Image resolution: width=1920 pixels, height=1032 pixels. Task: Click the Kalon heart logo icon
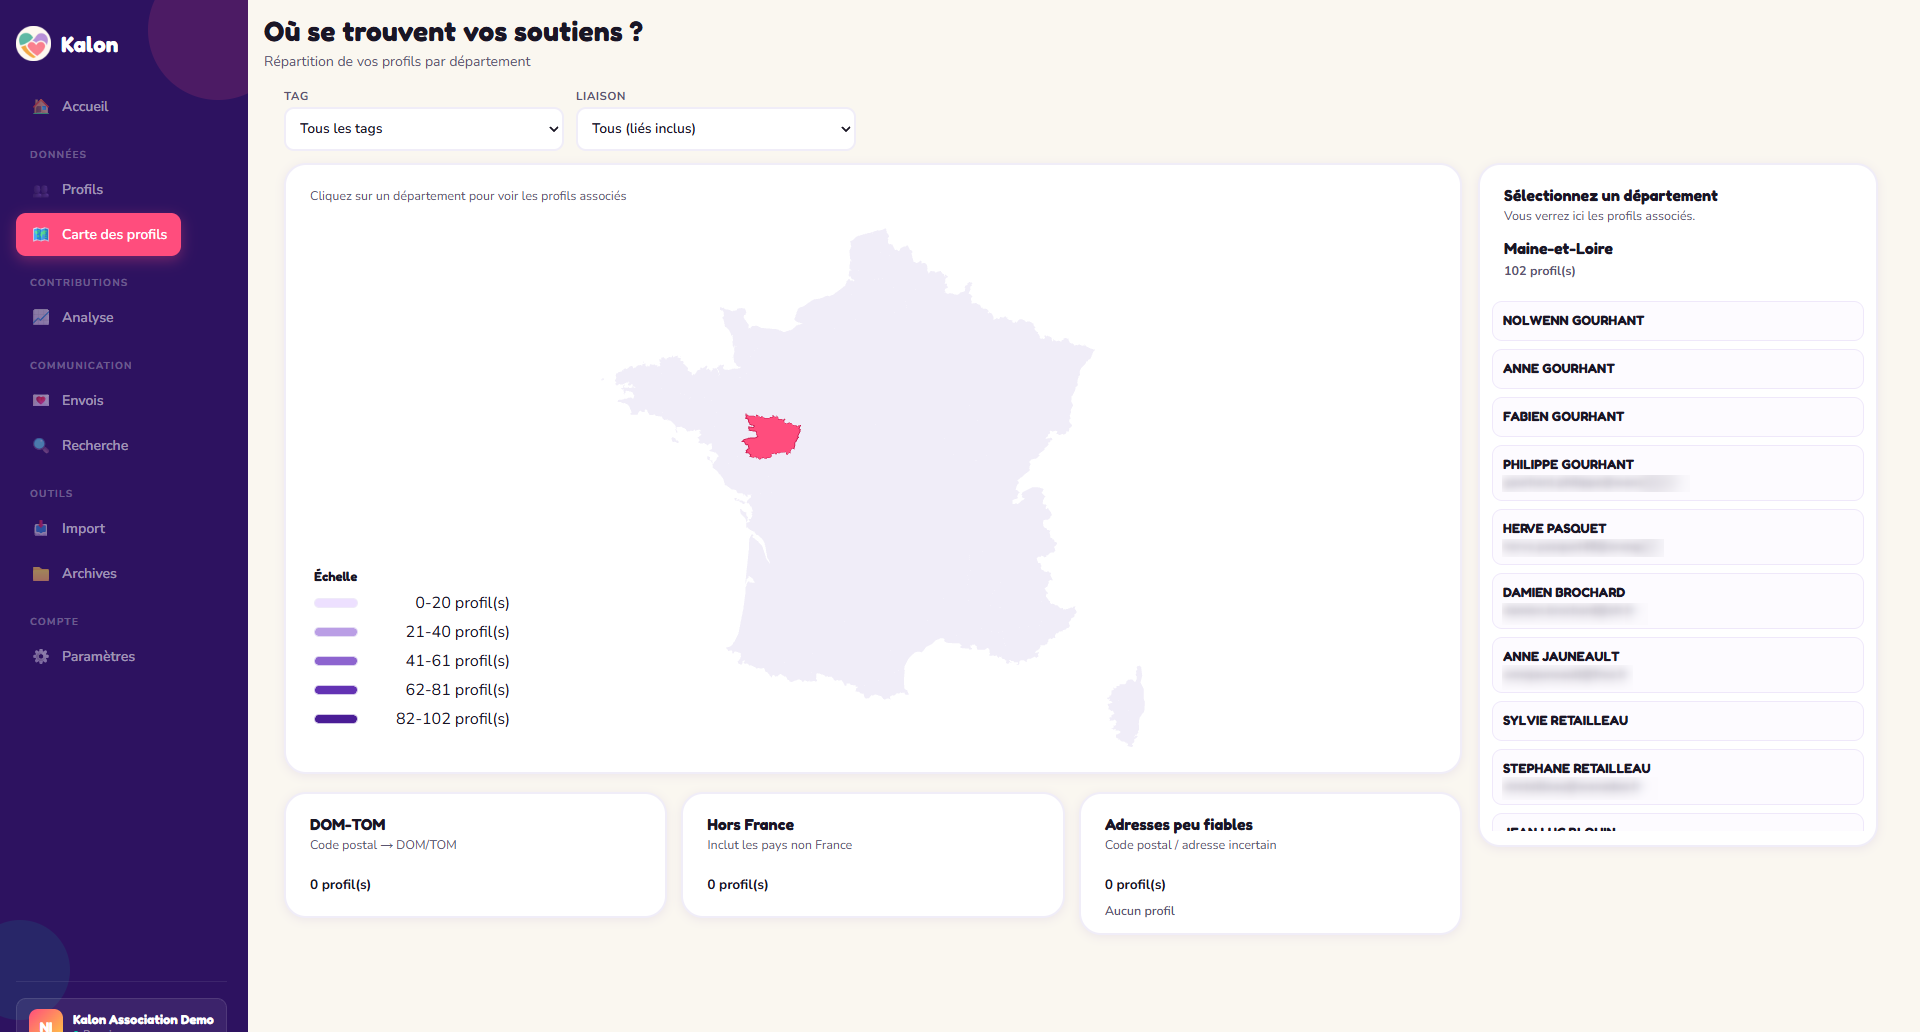click(34, 44)
